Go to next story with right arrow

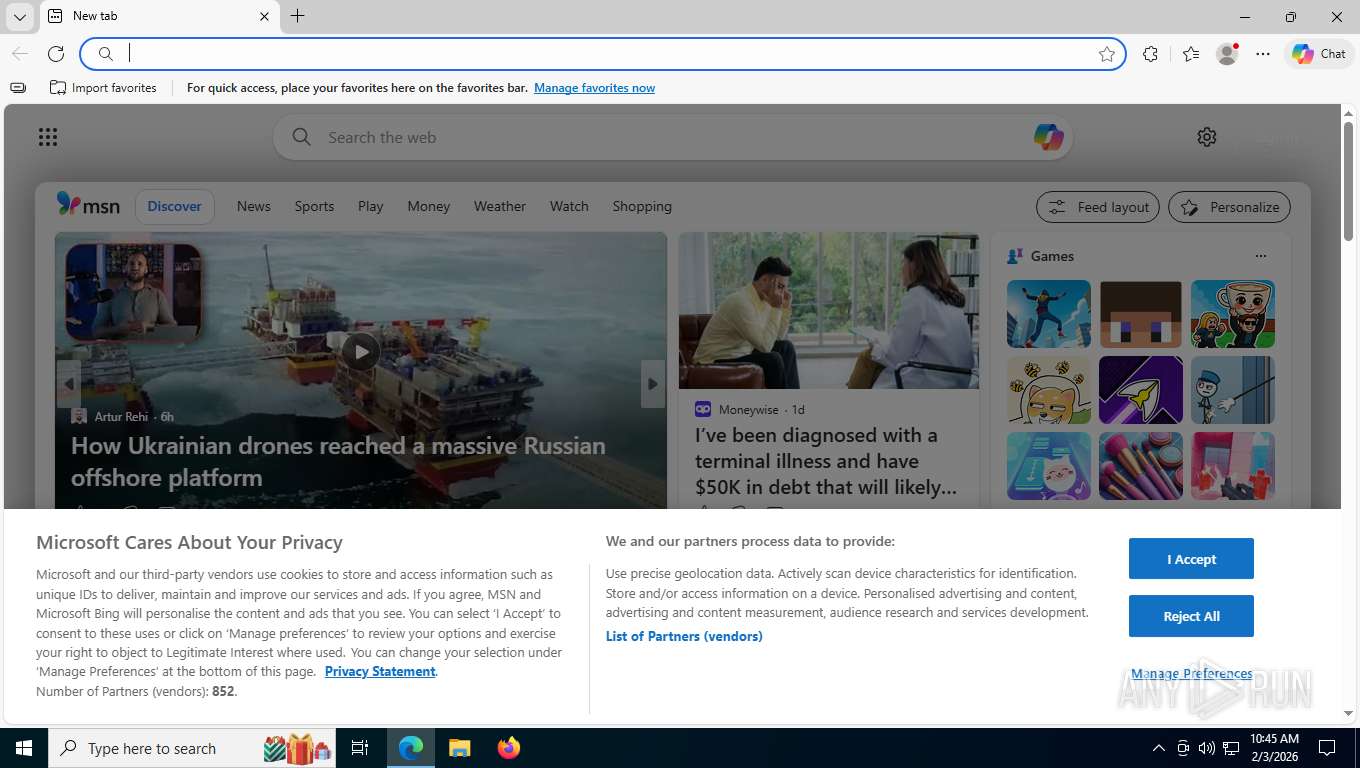click(x=653, y=384)
